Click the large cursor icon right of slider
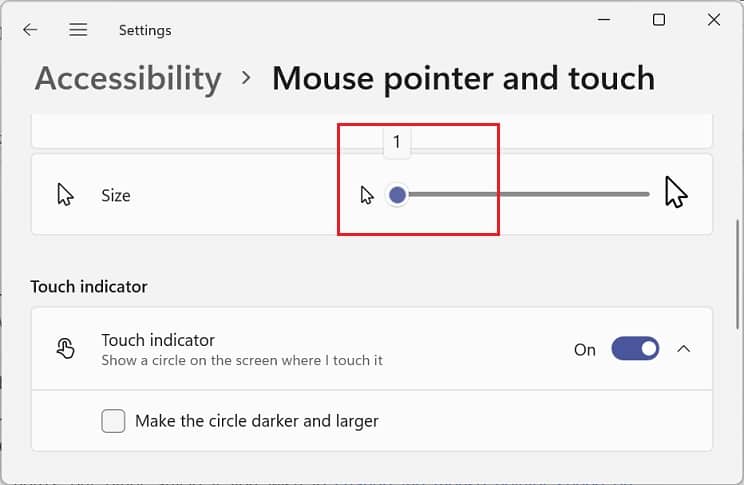The width and height of the screenshot is (744, 485). point(676,192)
